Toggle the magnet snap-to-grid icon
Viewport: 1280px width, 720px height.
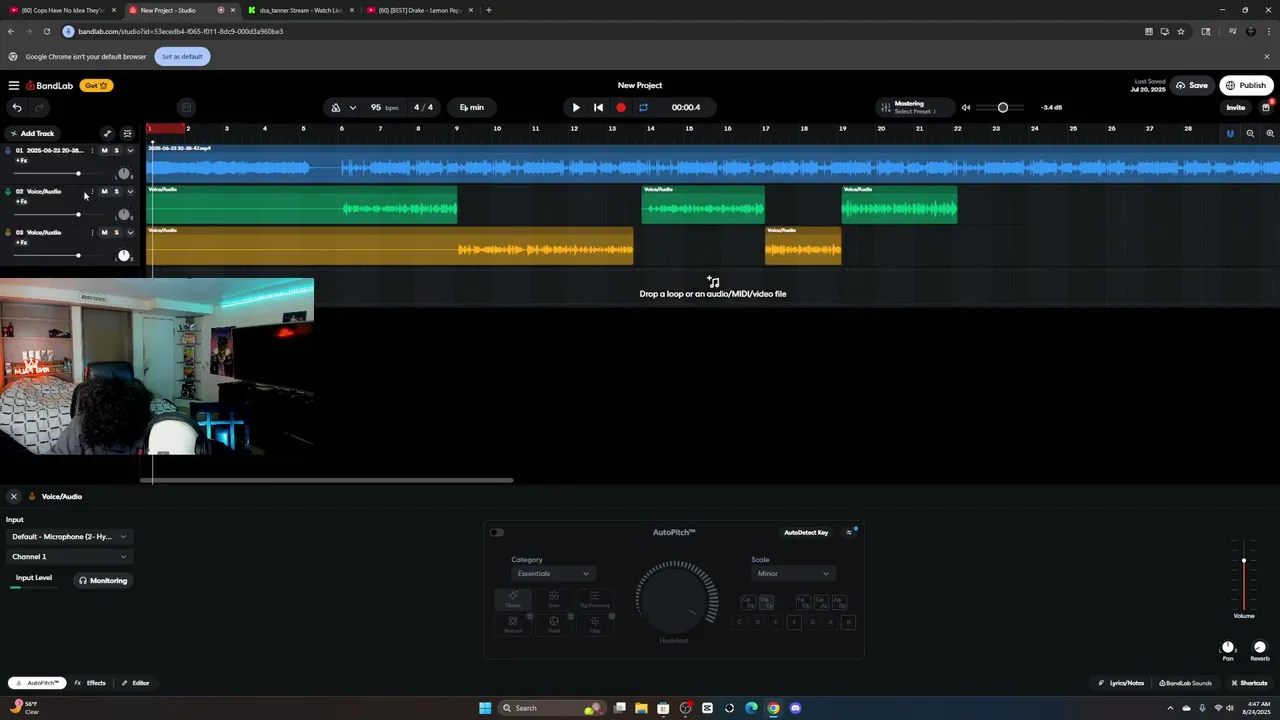tap(1230, 133)
